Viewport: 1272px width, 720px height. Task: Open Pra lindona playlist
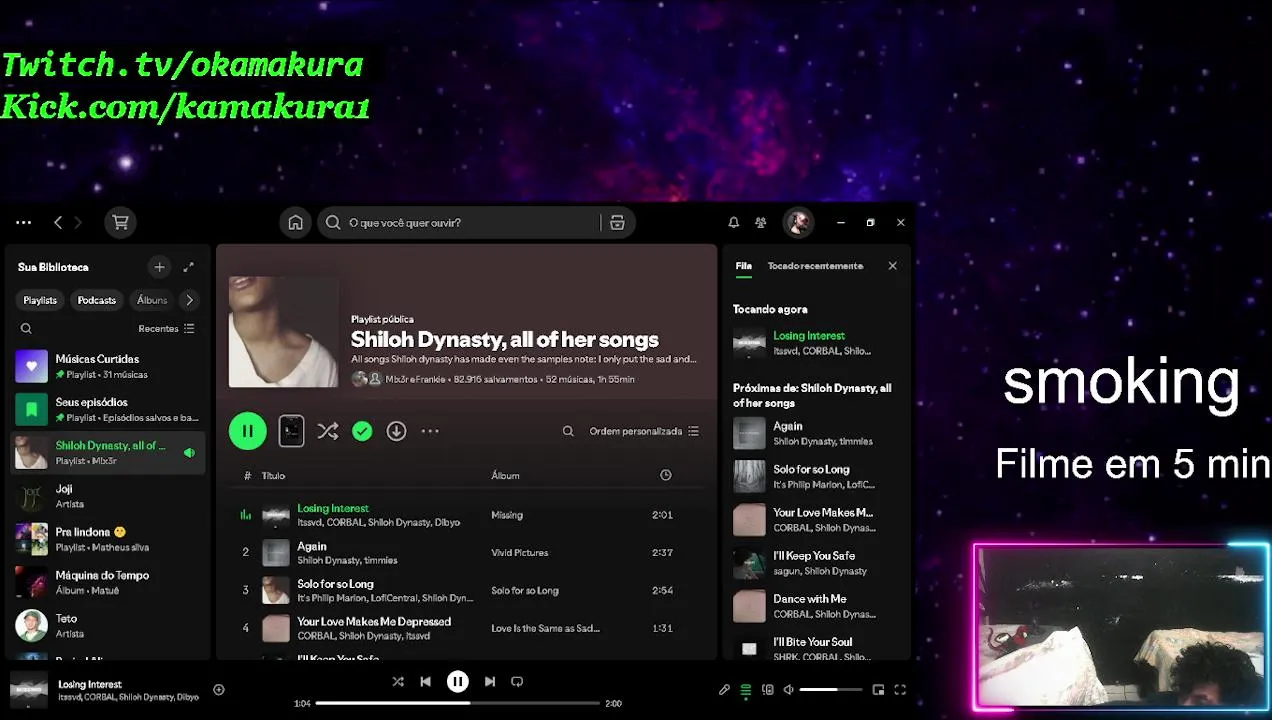[x=107, y=539]
